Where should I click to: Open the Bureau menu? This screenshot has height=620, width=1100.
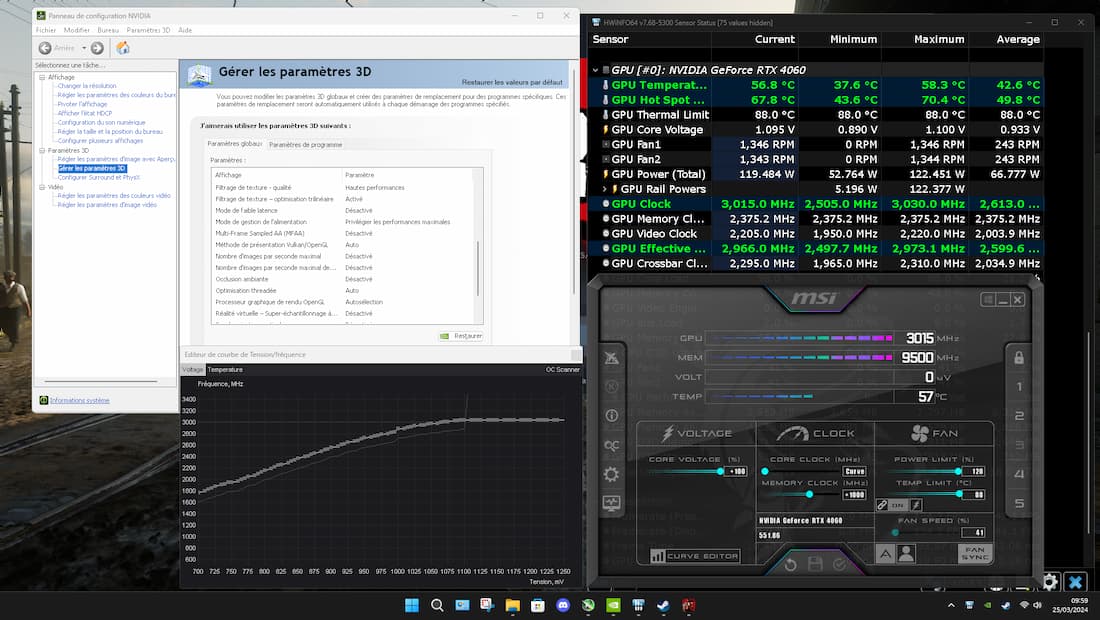pyautogui.click(x=108, y=30)
